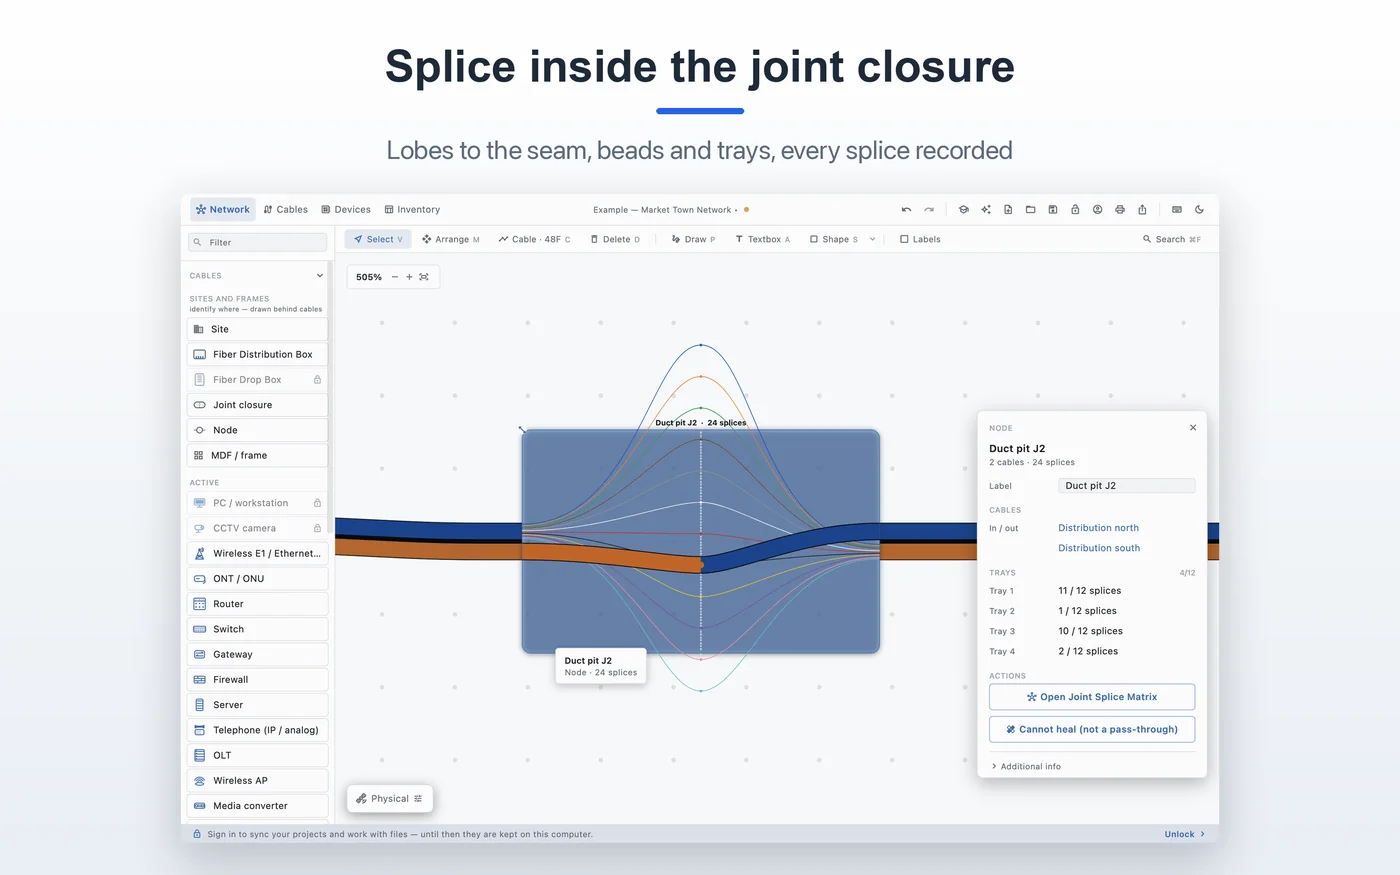Close the Node properties panel
1400x875 pixels.
point(1193,428)
